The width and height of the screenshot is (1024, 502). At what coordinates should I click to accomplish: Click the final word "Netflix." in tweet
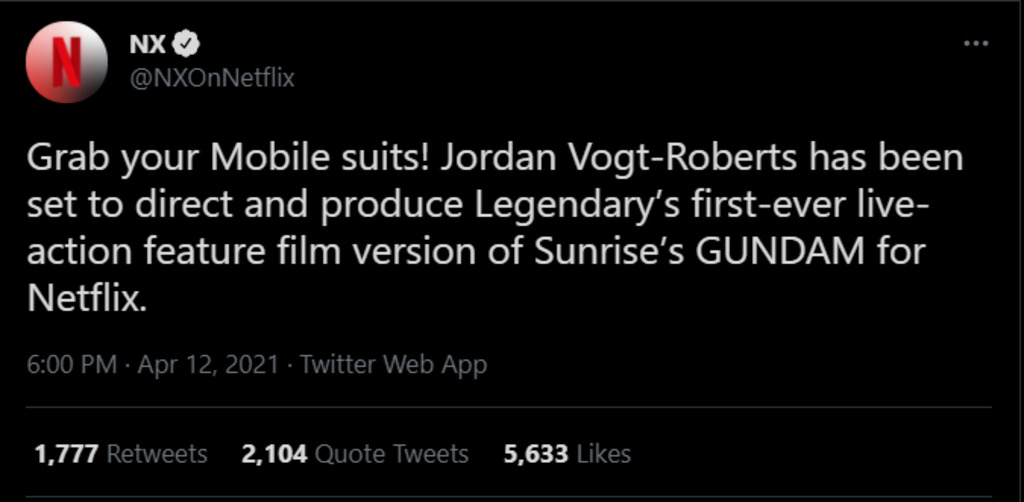(x=87, y=299)
